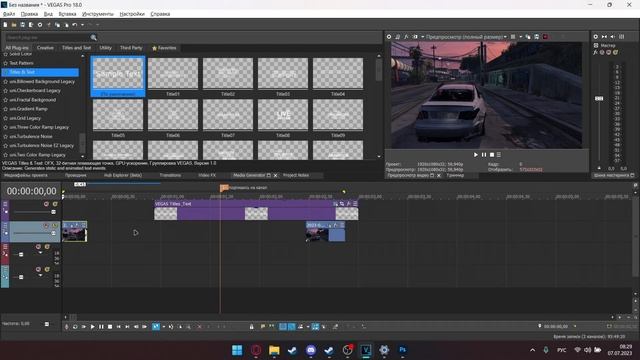
Task: Select Test Pattern in the generator list
Action: [x=21, y=63]
